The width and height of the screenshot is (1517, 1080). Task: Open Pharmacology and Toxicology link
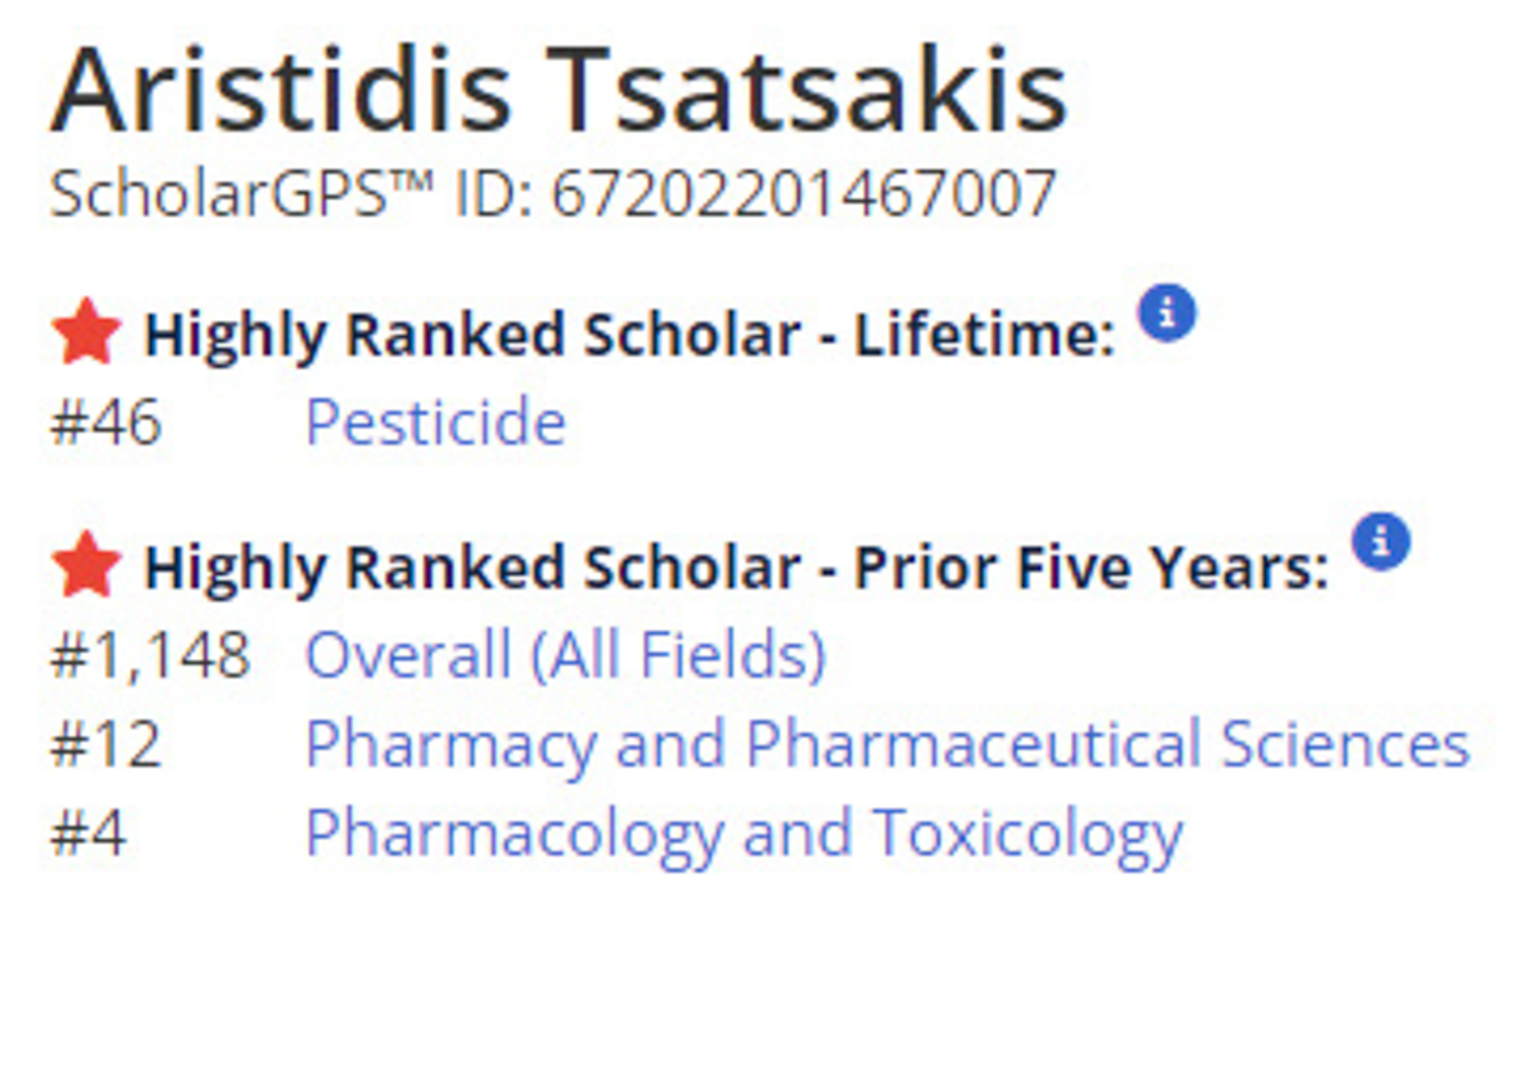(743, 834)
